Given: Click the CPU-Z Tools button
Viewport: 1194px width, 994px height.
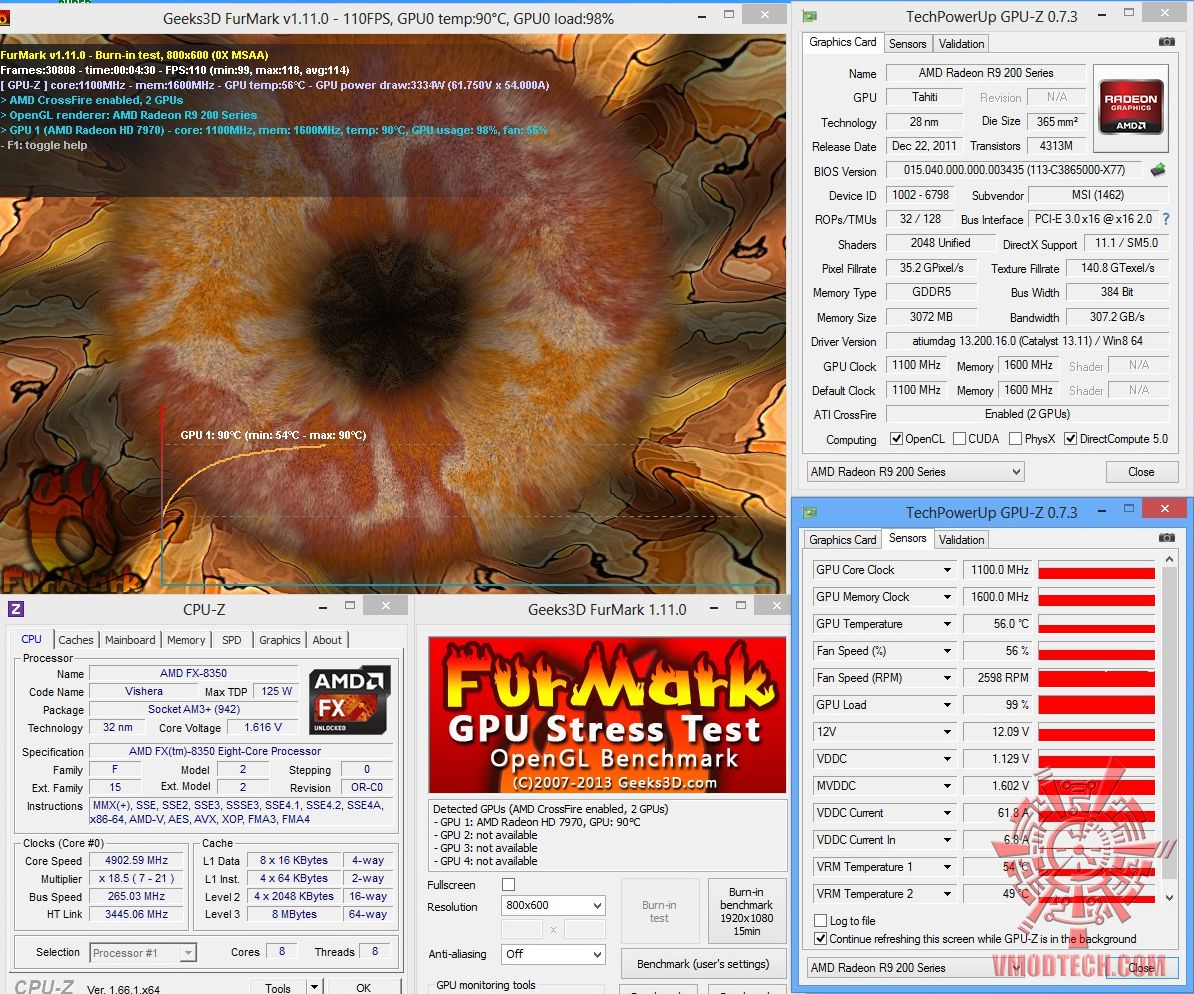Looking at the screenshot, I should click(278, 987).
